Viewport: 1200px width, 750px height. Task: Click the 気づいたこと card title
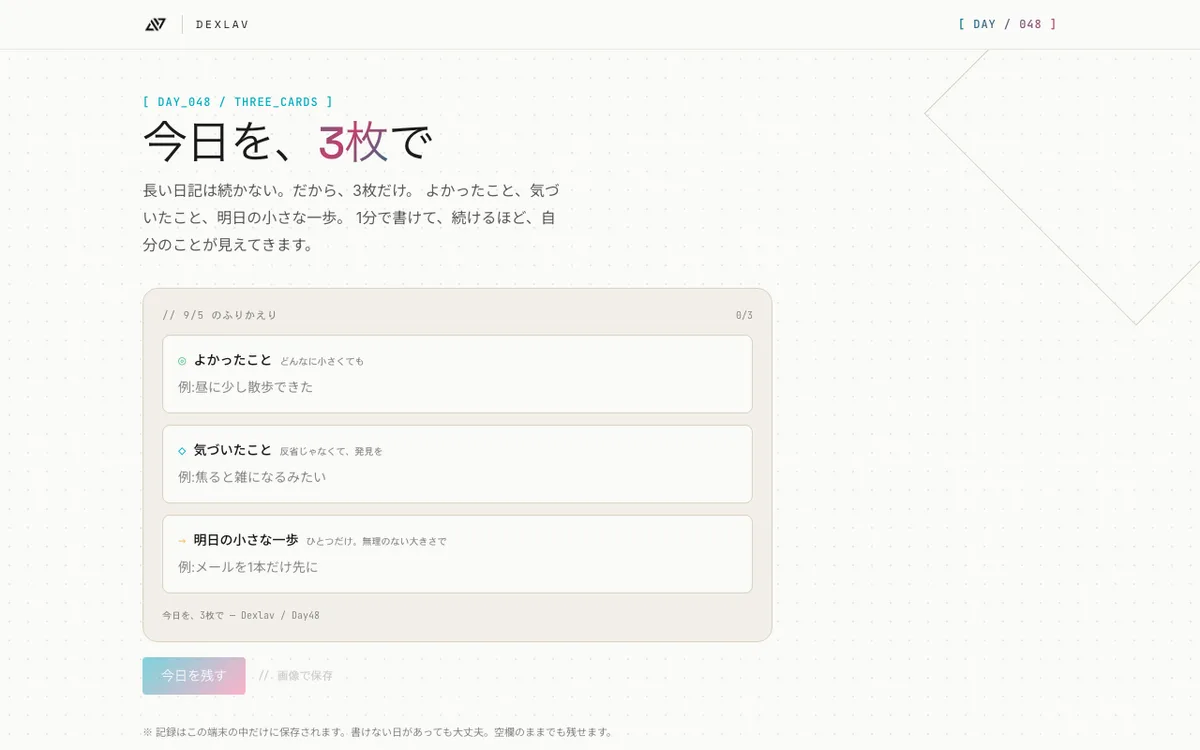point(233,450)
